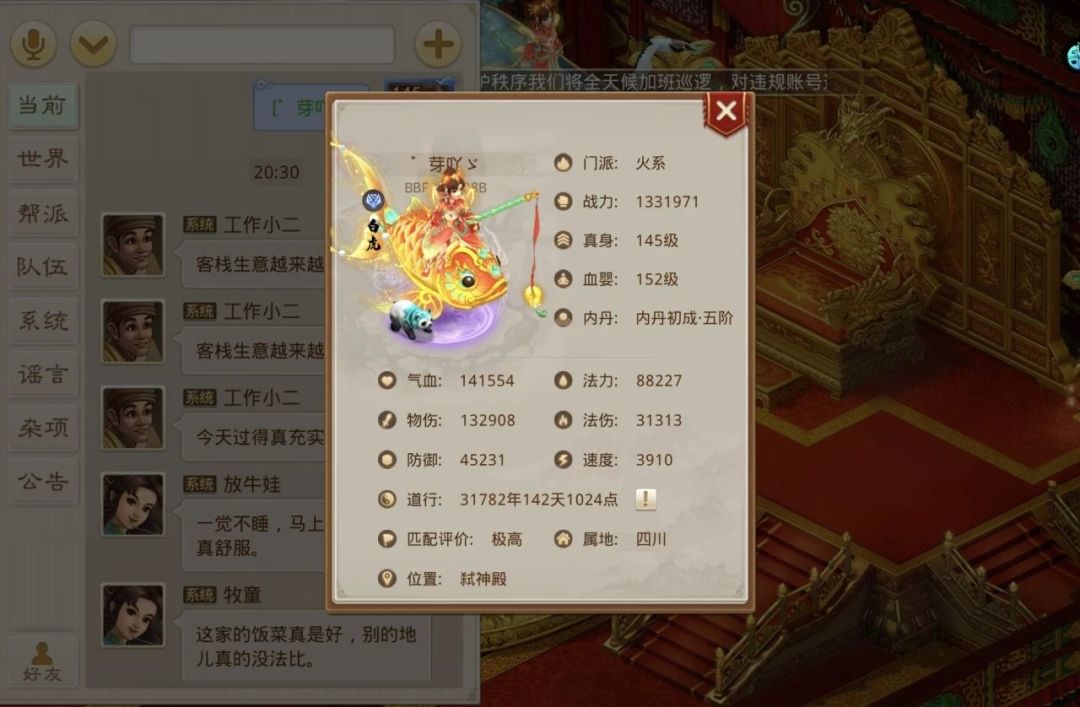This screenshot has height=707, width=1080.
Task: Tap the 牧童 avatar portrait
Action: pos(133,615)
